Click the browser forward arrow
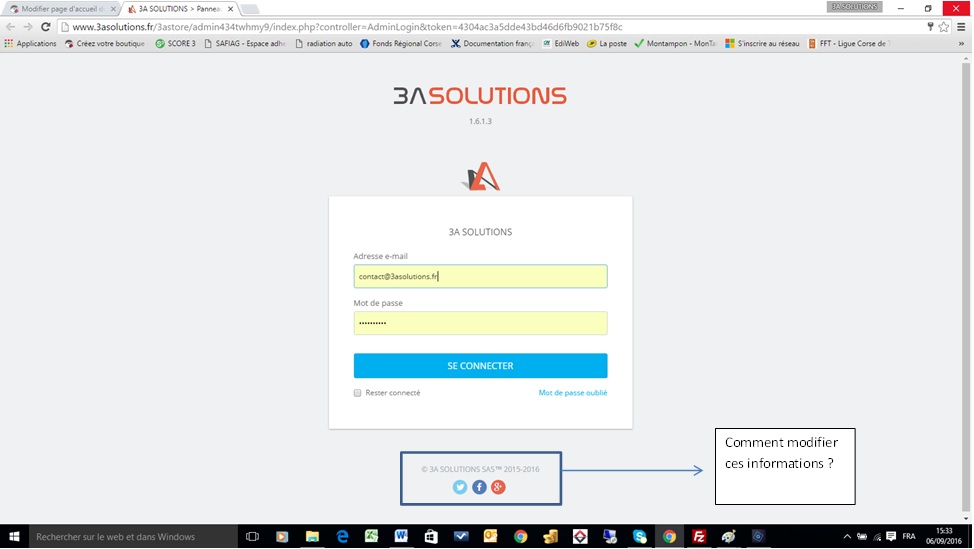Image resolution: width=974 pixels, height=549 pixels. [x=27, y=27]
